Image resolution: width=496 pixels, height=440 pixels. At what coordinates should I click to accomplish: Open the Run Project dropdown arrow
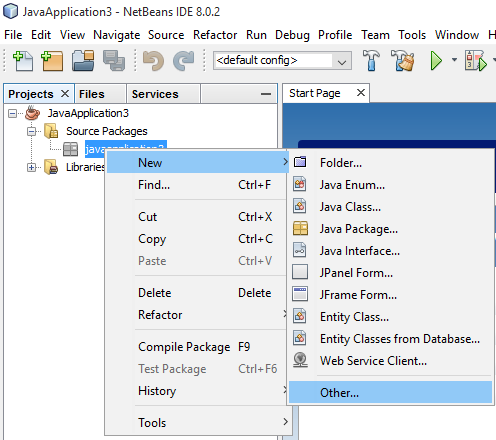[x=454, y=60]
